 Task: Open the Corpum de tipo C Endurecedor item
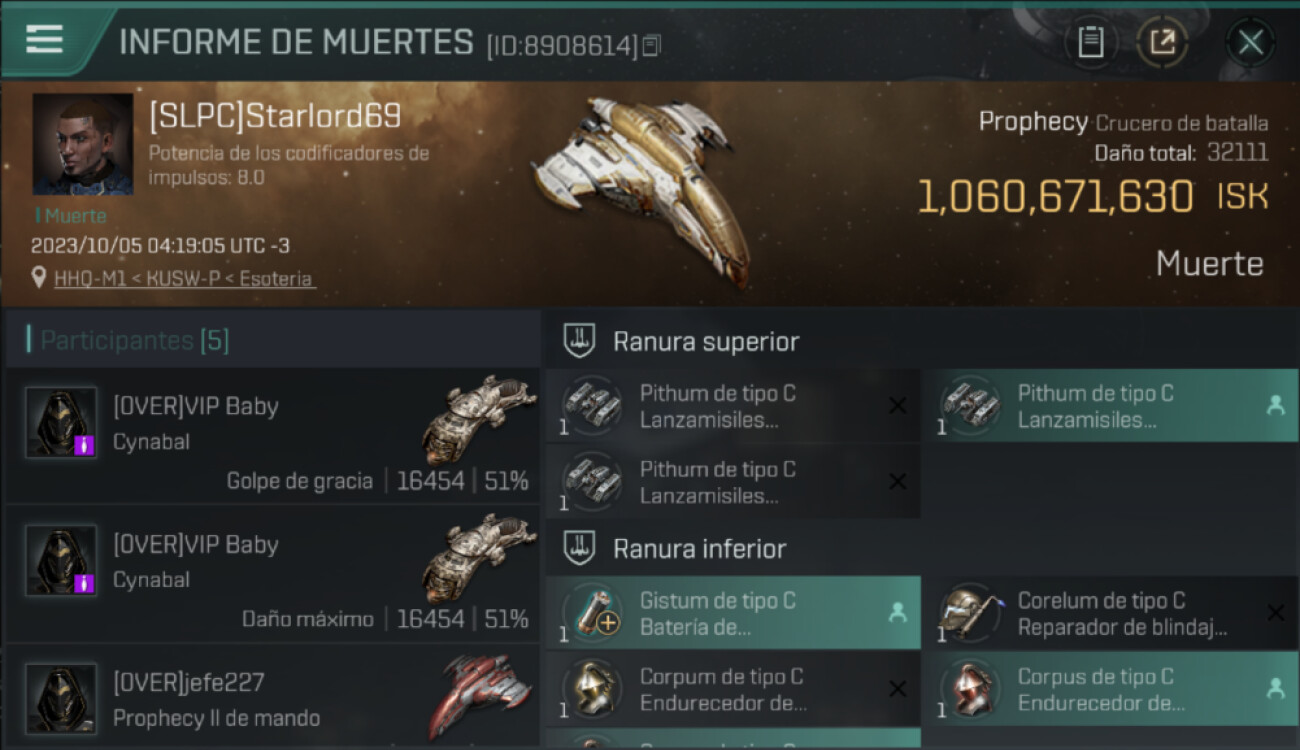(734, 689)
